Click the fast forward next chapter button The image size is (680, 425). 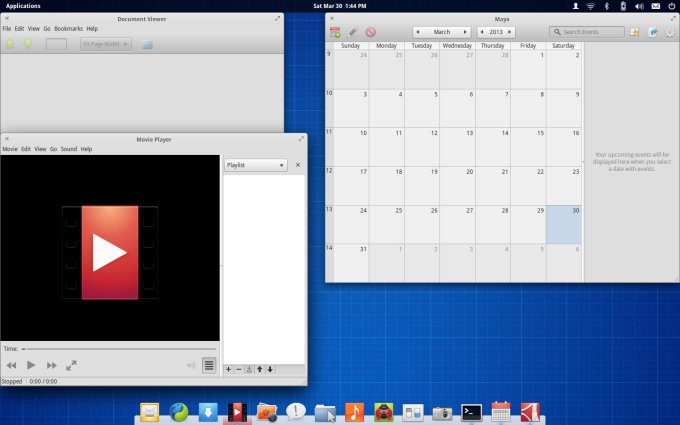click(52, 366)
